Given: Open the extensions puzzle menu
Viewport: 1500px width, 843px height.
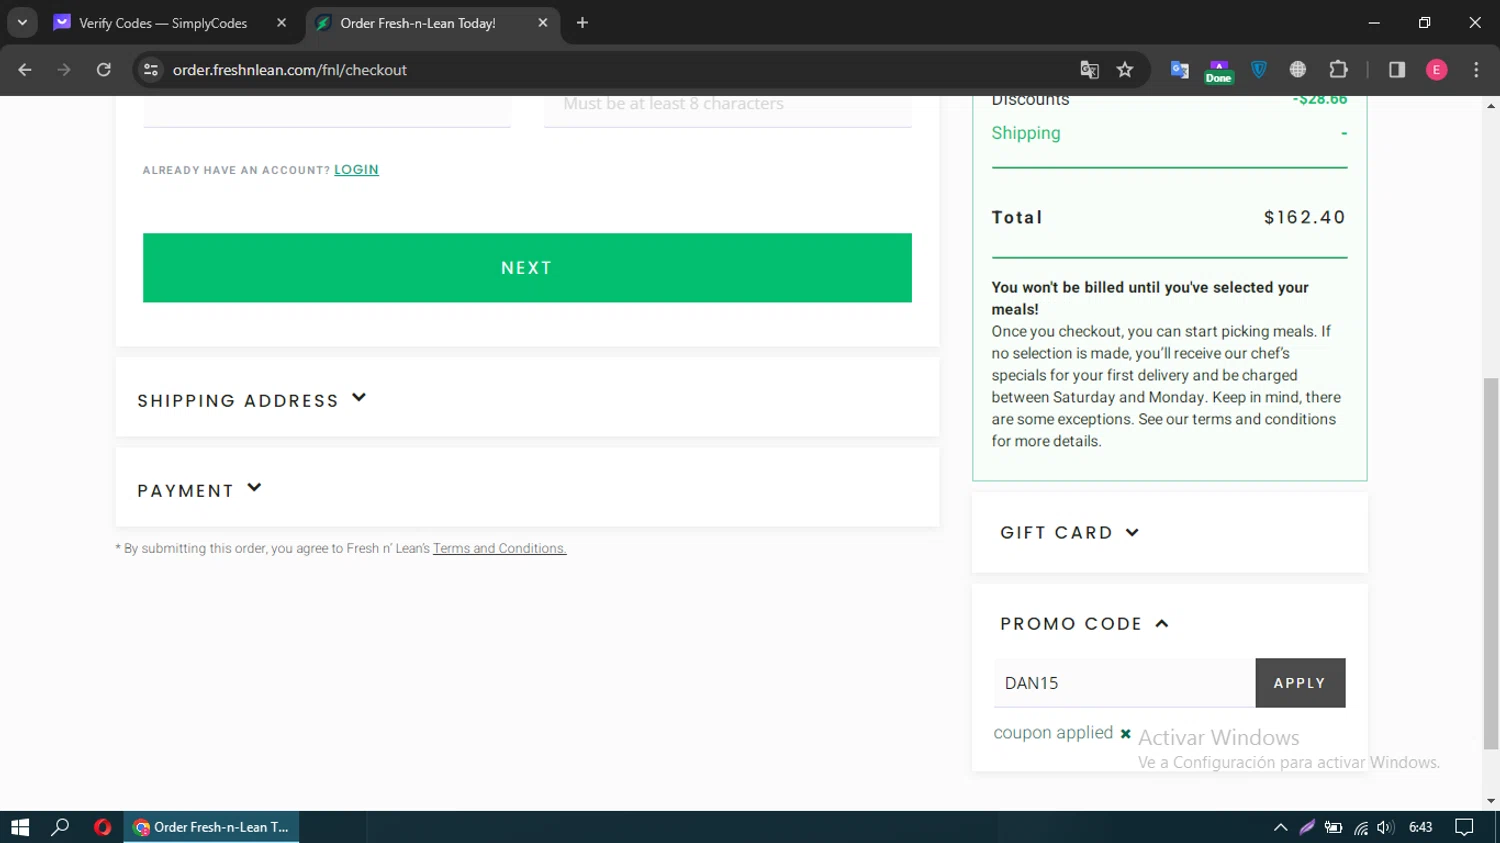Looking at the screenshot, I should [1338, 70].
